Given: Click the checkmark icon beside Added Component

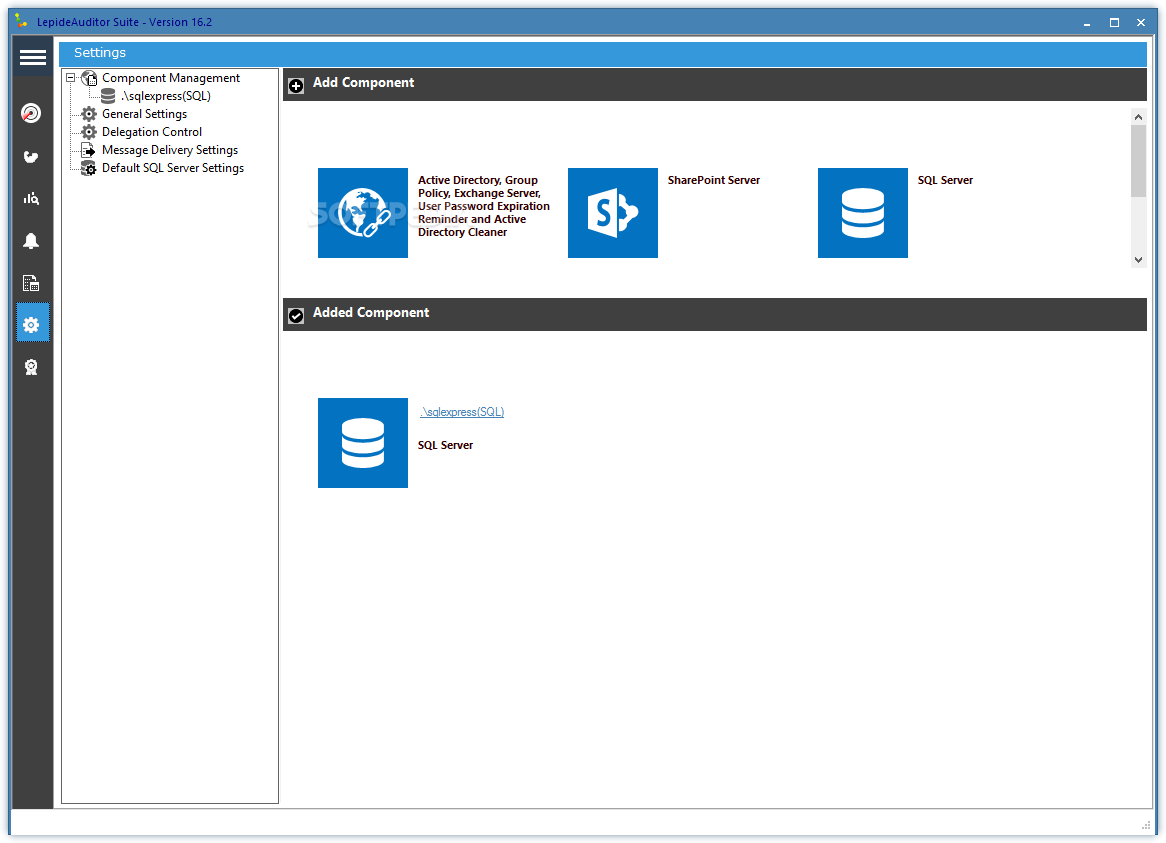Looking at the screenshot, I should [296, 316].
